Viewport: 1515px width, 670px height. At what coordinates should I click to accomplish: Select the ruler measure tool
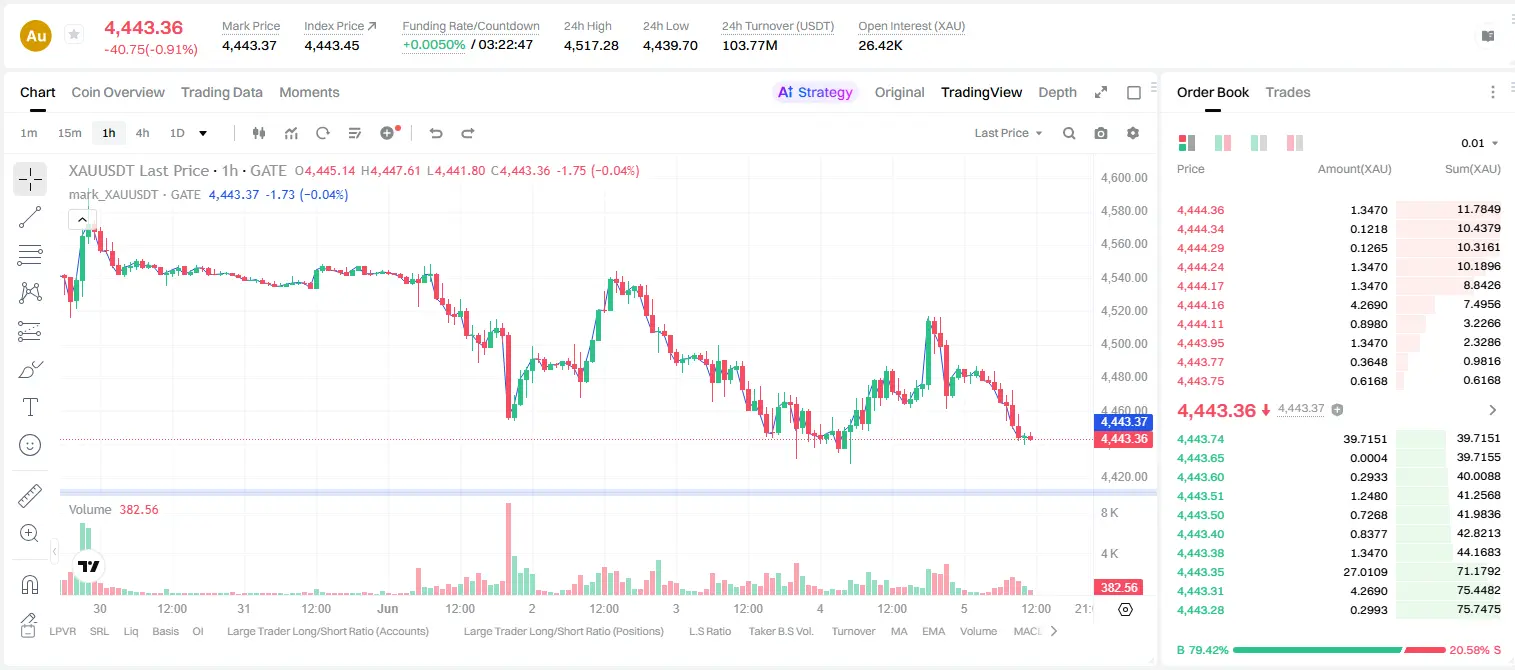(x=30, y=496)
